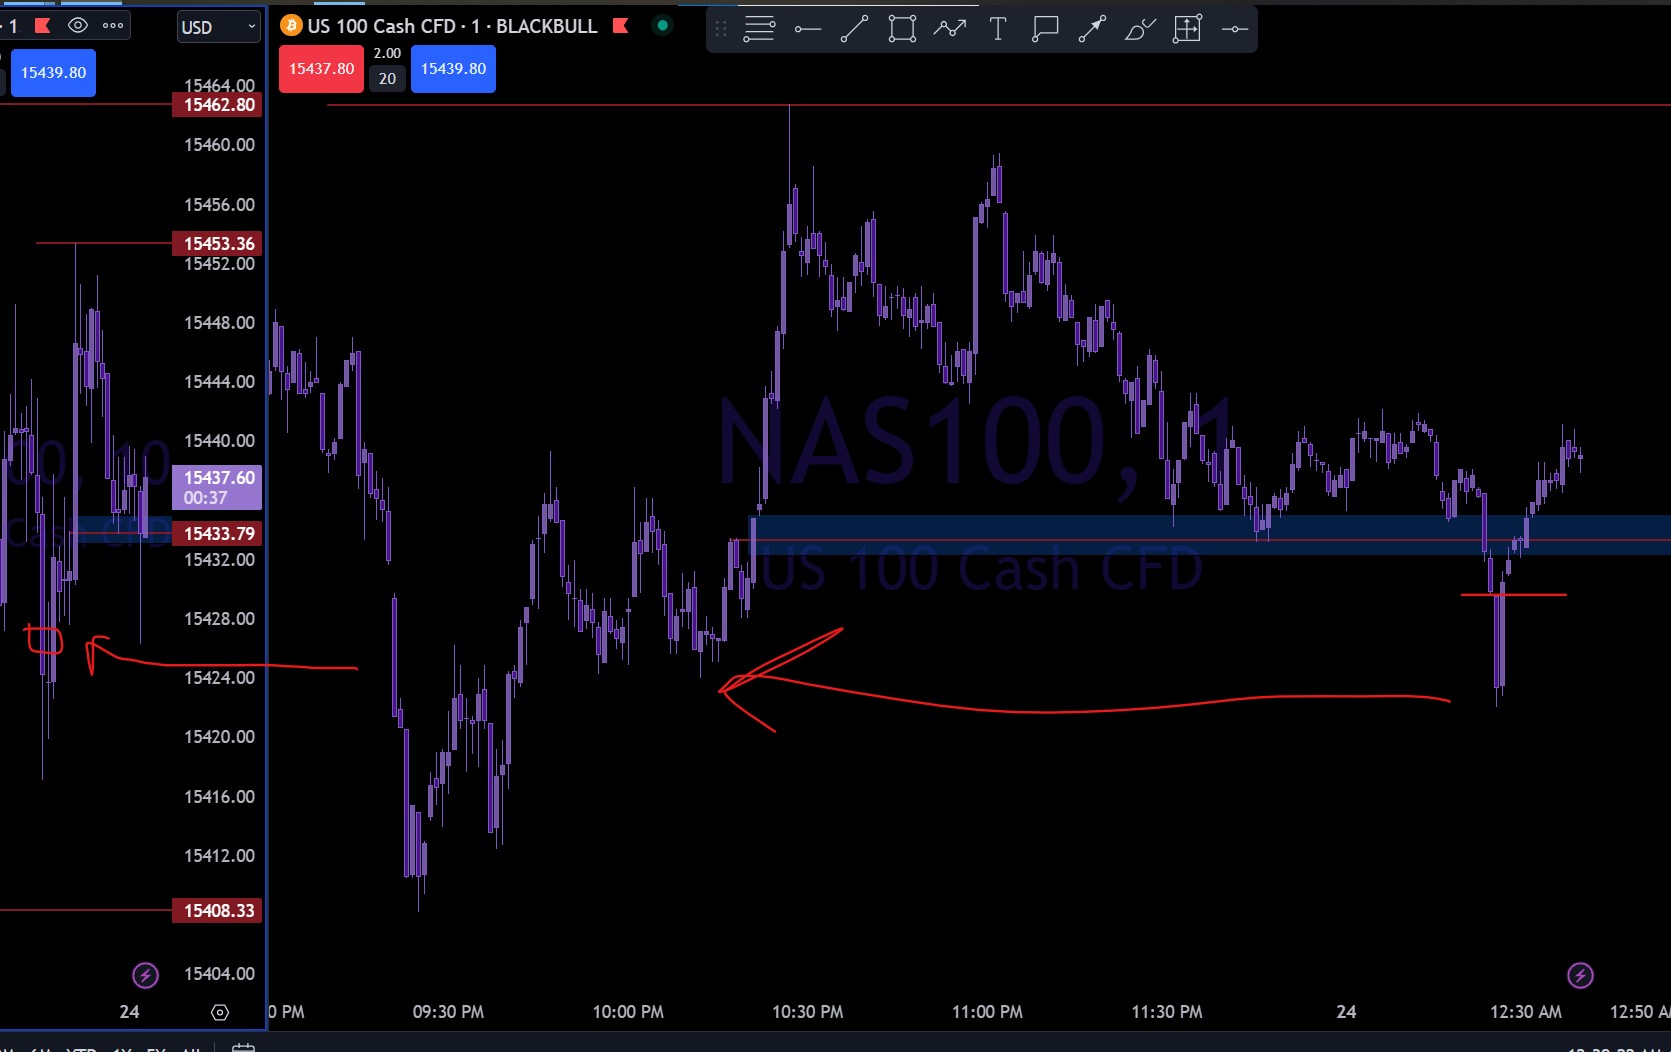The height and width of the screenshot is (1052, 1671).
Task: Click the 11:30 PM time axis label
Action: [1167, 1012]
